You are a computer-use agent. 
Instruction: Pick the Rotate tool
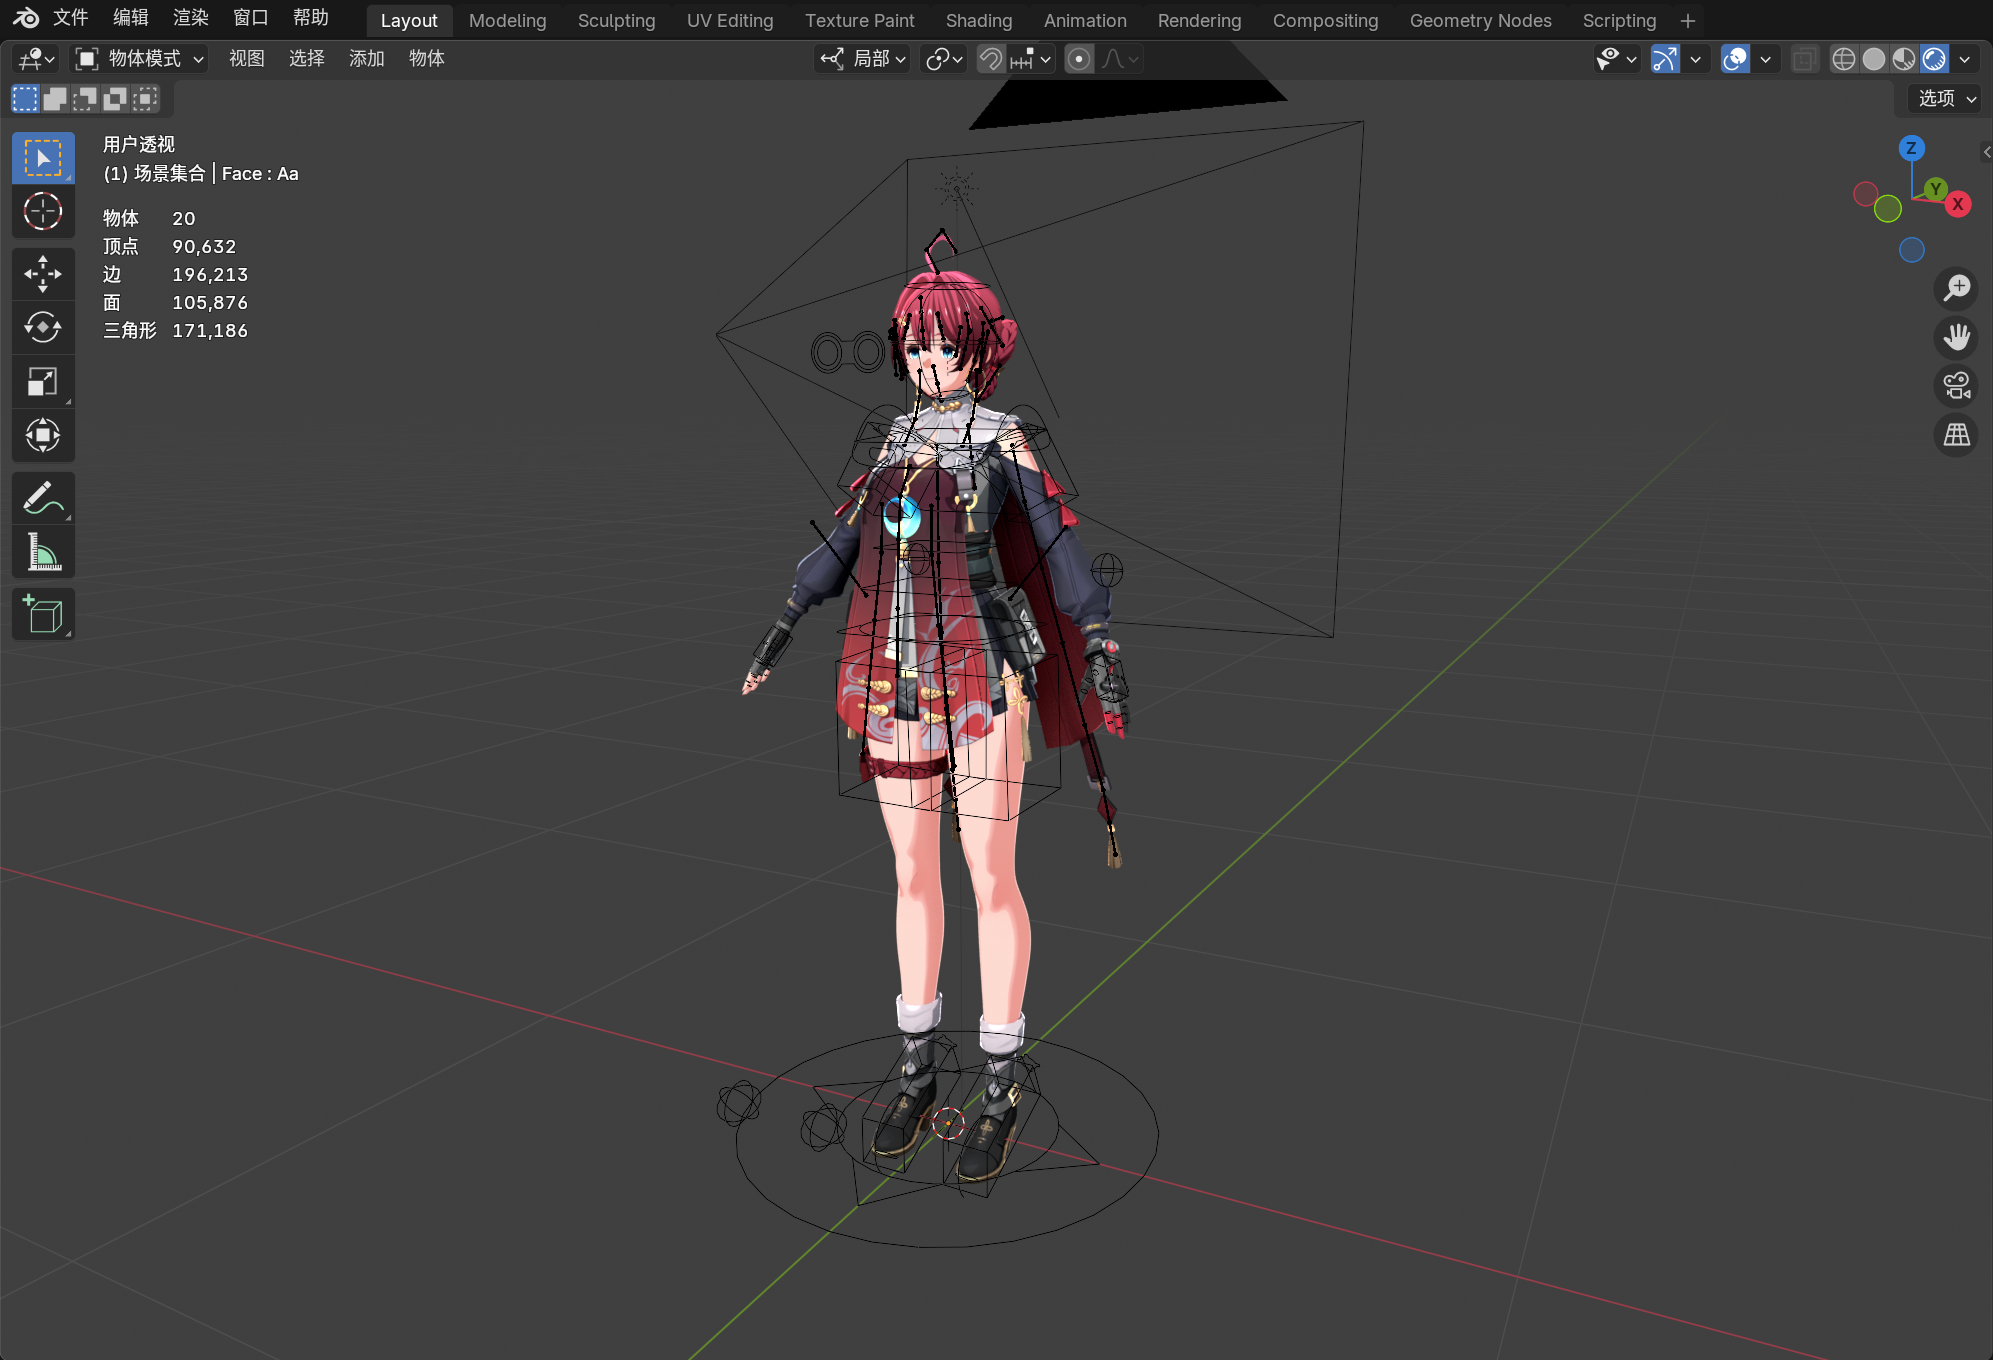pyautogui.click(x=43, y=327)
